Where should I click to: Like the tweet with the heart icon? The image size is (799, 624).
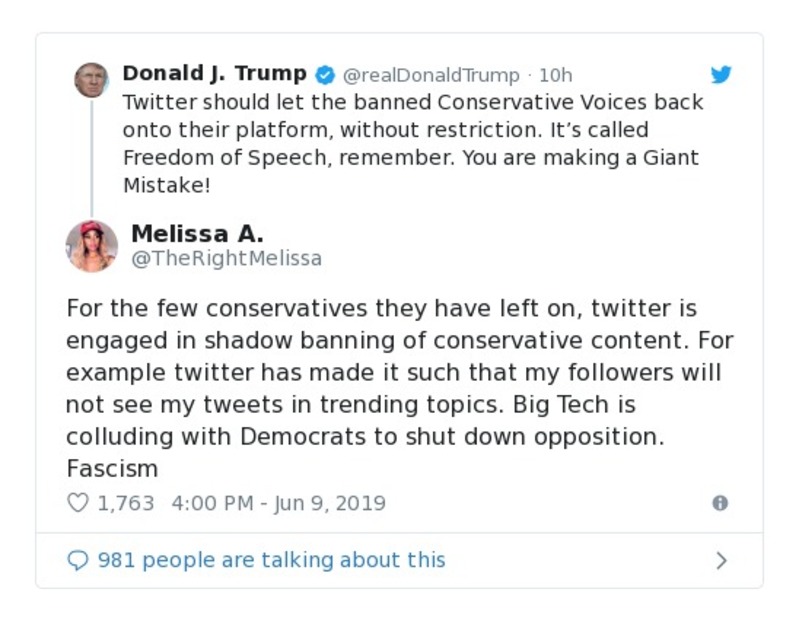[x=77, y=503]
